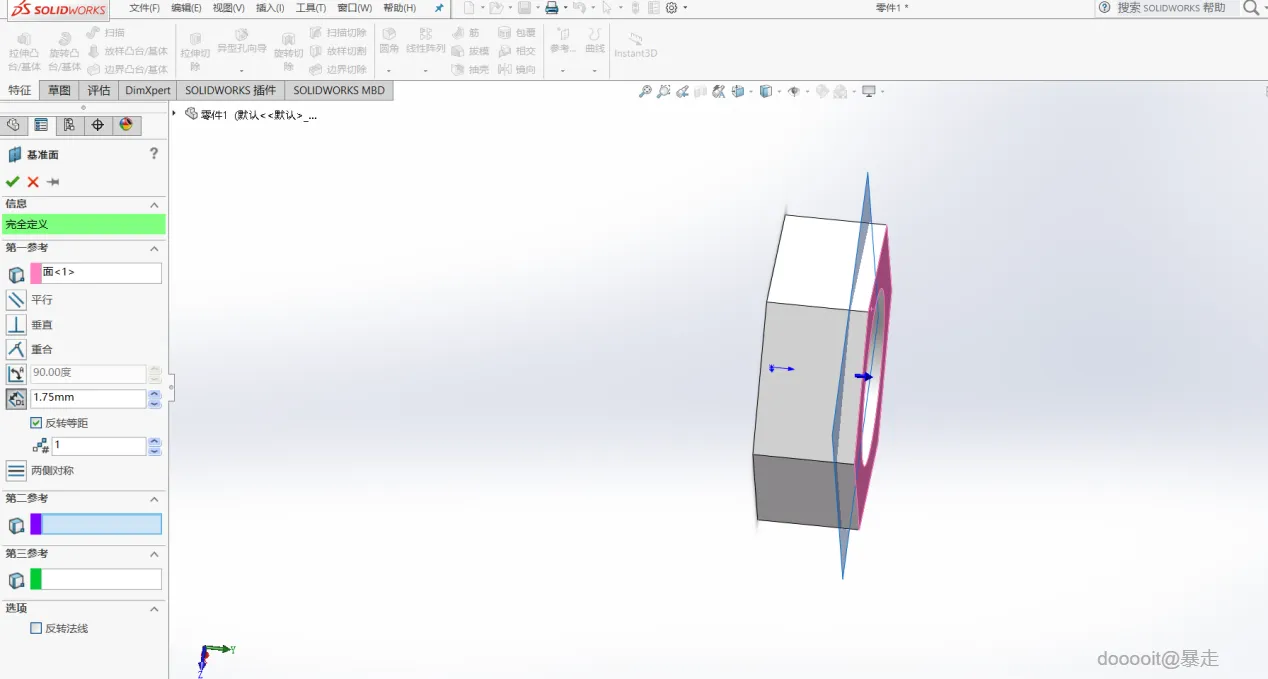Open the DisplayManager color wheel tab

pos(125,125)
